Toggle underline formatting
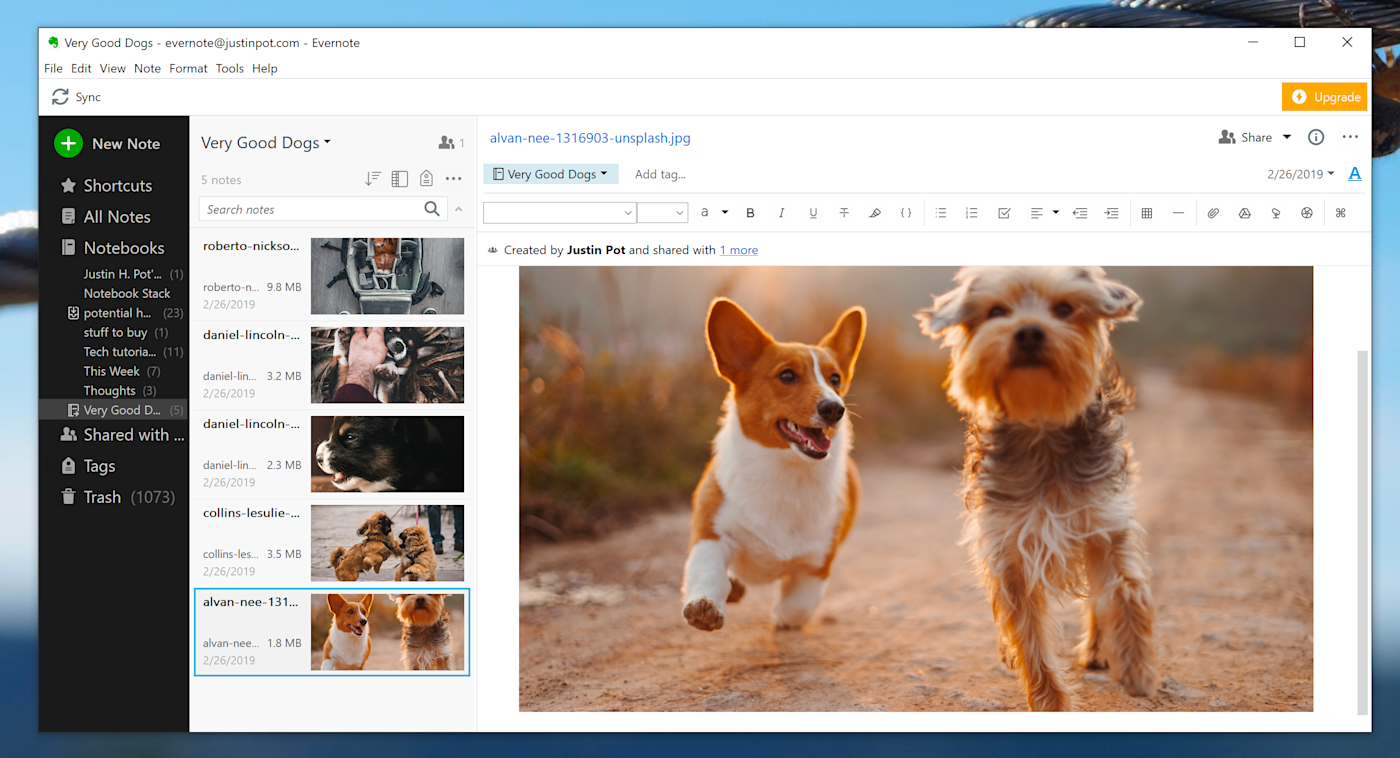Screen dimensions: 1400x758 [813, 213]
